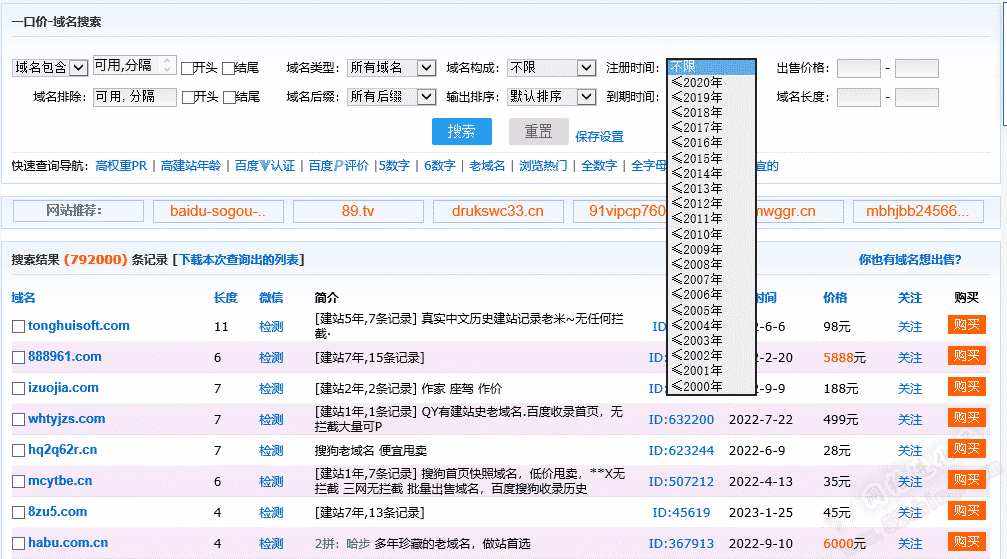Sort results by 长度 column header
Viewport: 1007px width, 559px height.
click(x=225, y=297)
